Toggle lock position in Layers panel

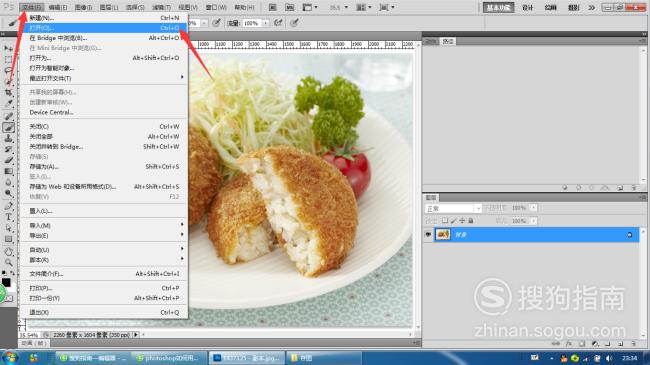point(462,221)
